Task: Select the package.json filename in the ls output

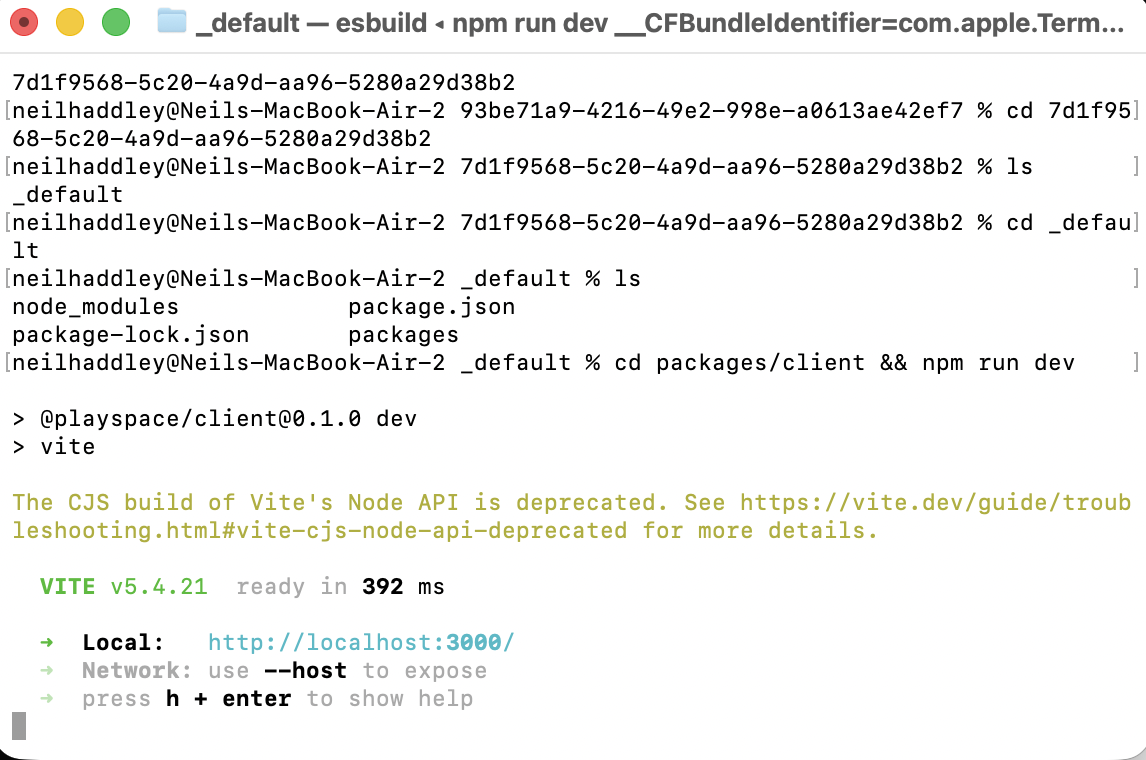Action: pos(431,306)
